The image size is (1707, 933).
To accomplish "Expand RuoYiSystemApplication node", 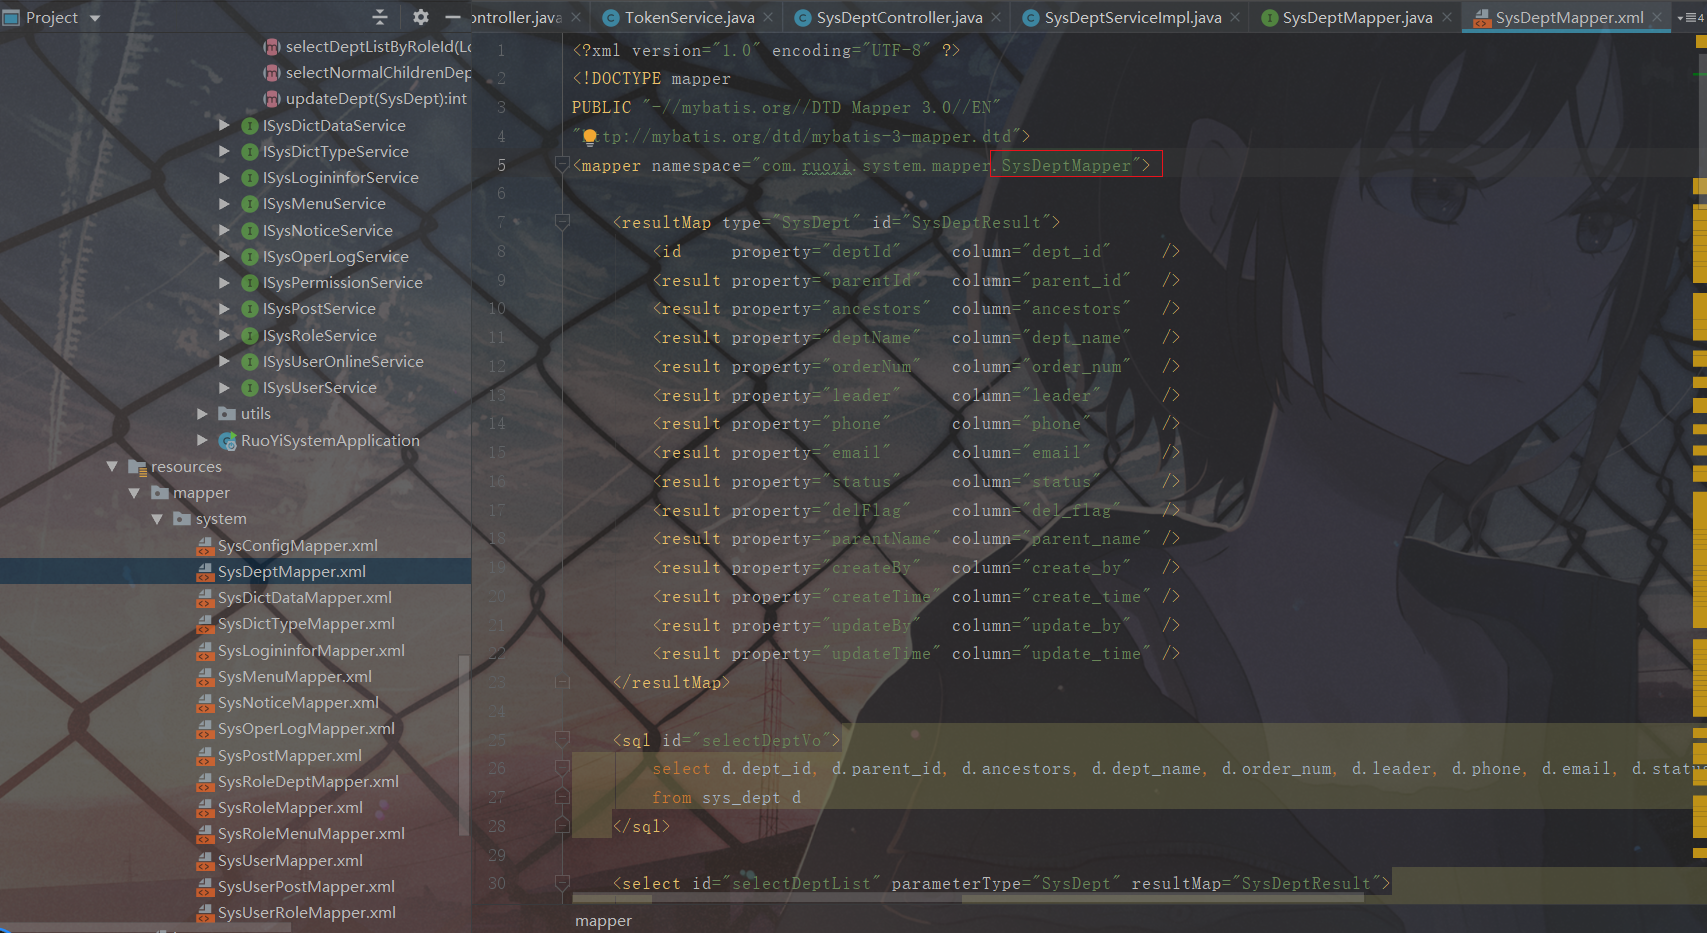I will click(202, 440).
